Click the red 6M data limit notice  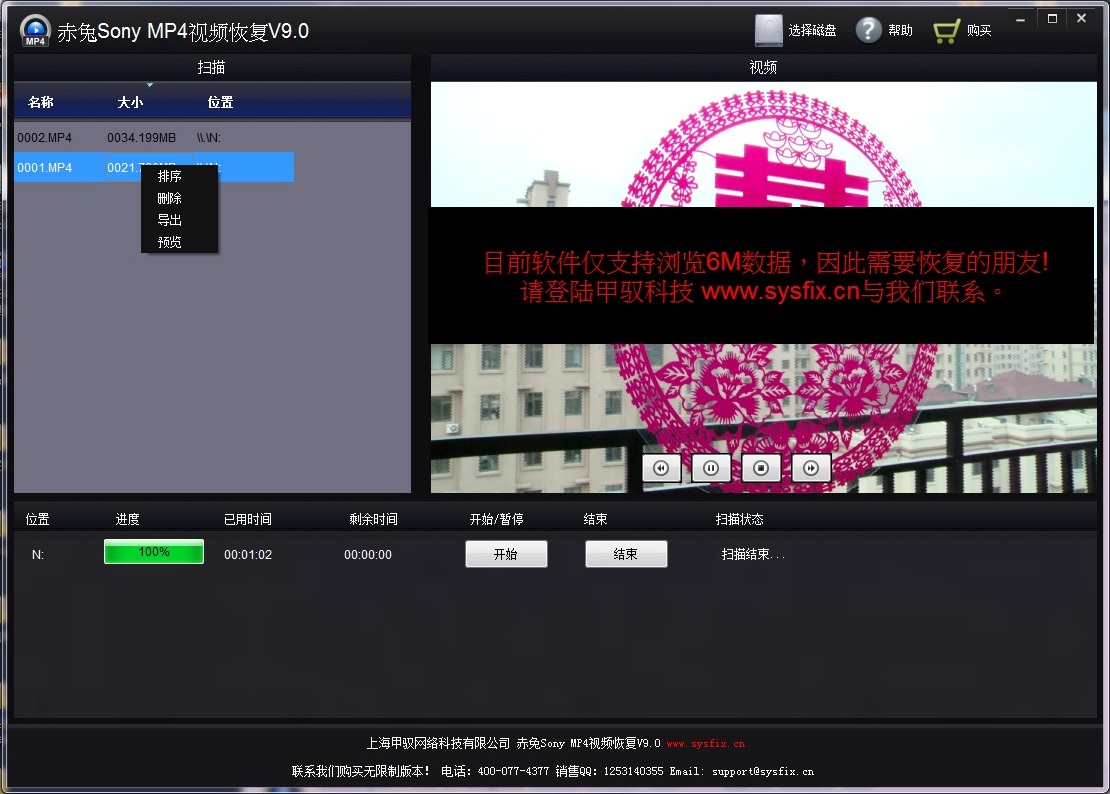763,276
